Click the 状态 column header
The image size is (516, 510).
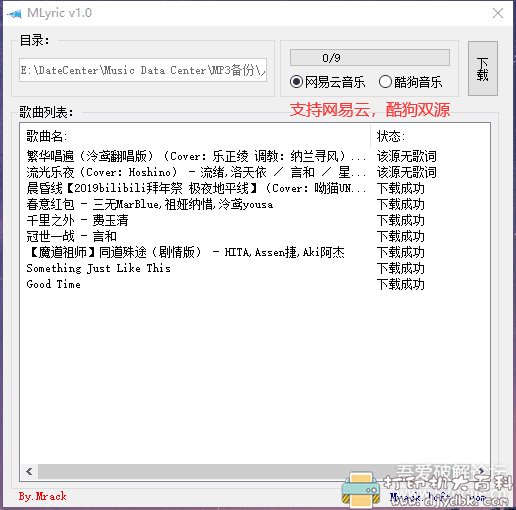click(430, 136)
